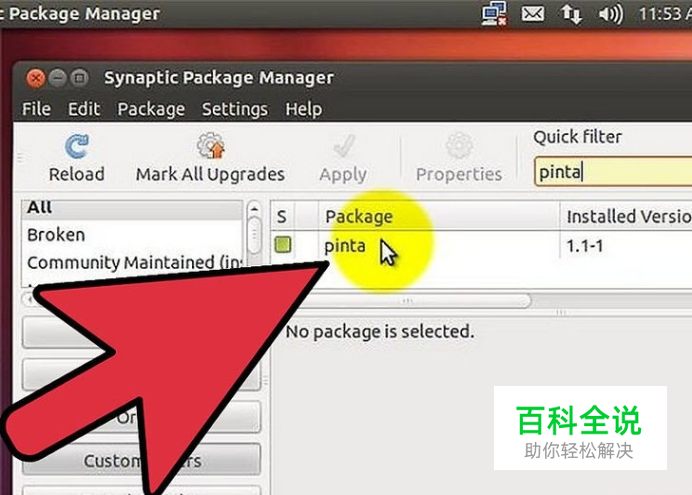Click Mark All Upgrades icon
The width and height of the screenshot is (692, 495).
pos(211,145)
